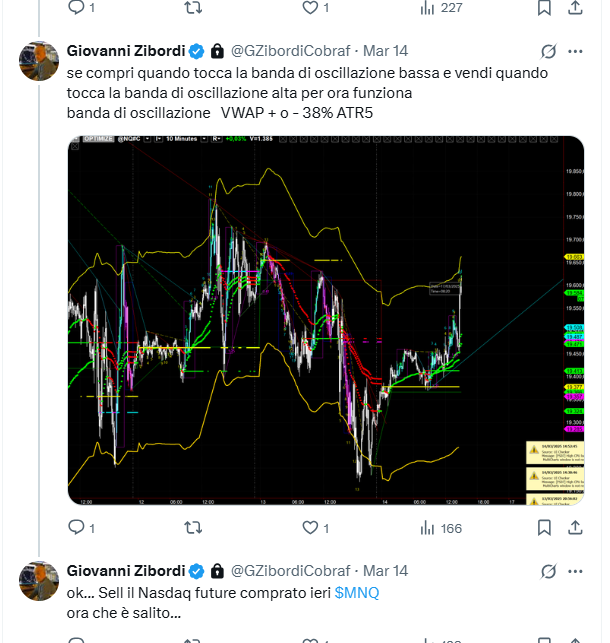Bookmark the tweet with 227 views
This screenshot has width=610, height=643.
pyautogui.click(x=544, y=7)
